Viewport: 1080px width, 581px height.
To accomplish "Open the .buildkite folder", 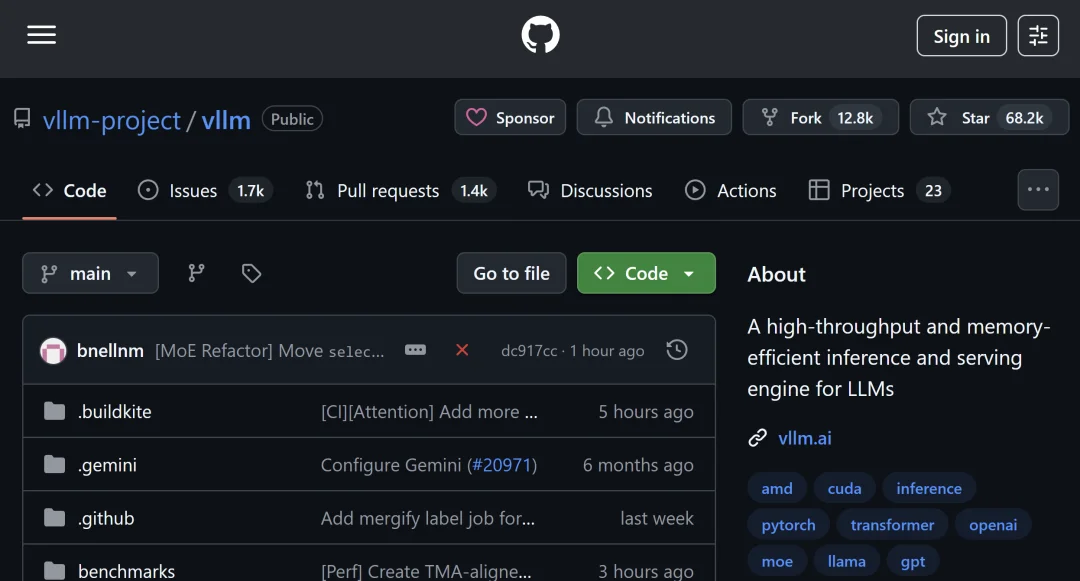I will pos(115,412).
